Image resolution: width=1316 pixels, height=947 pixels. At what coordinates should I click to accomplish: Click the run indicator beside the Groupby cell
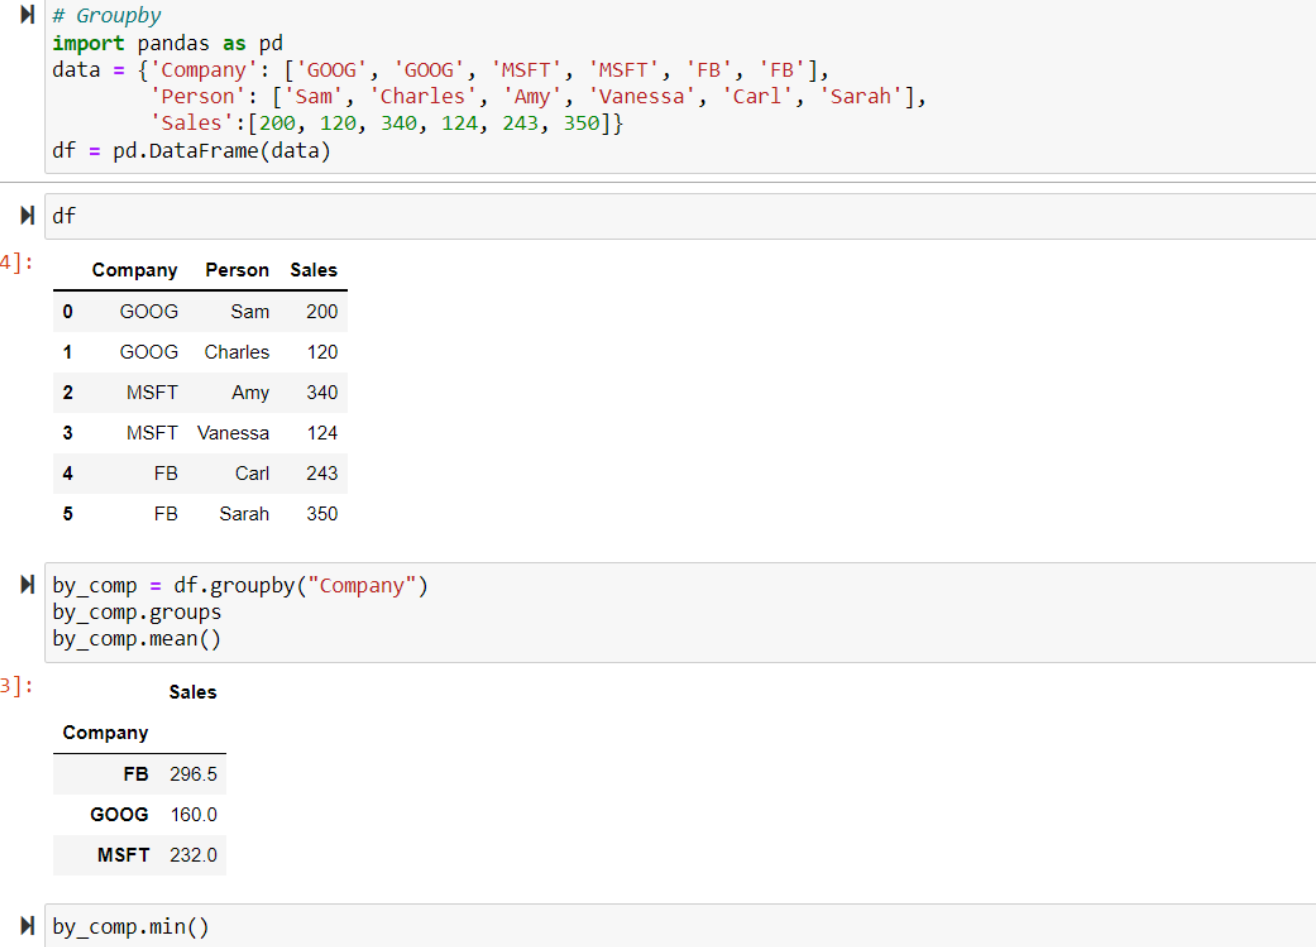26,14
